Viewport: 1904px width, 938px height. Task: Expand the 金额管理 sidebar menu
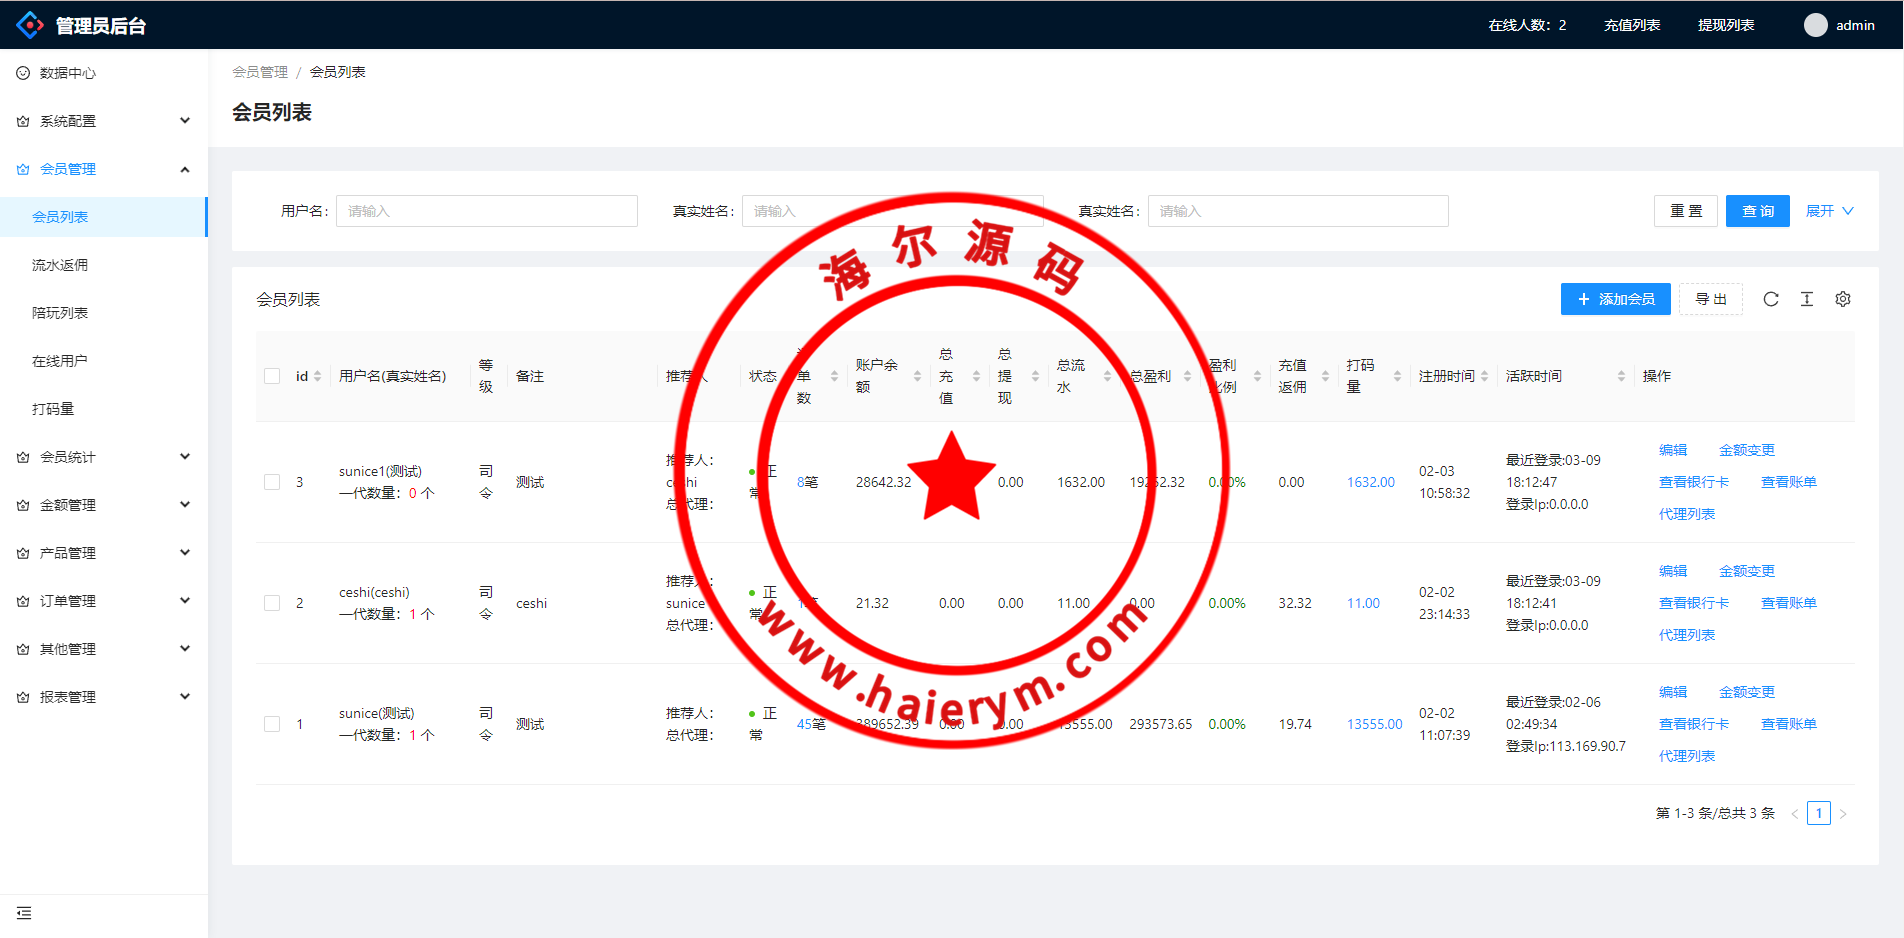point(104,505)
